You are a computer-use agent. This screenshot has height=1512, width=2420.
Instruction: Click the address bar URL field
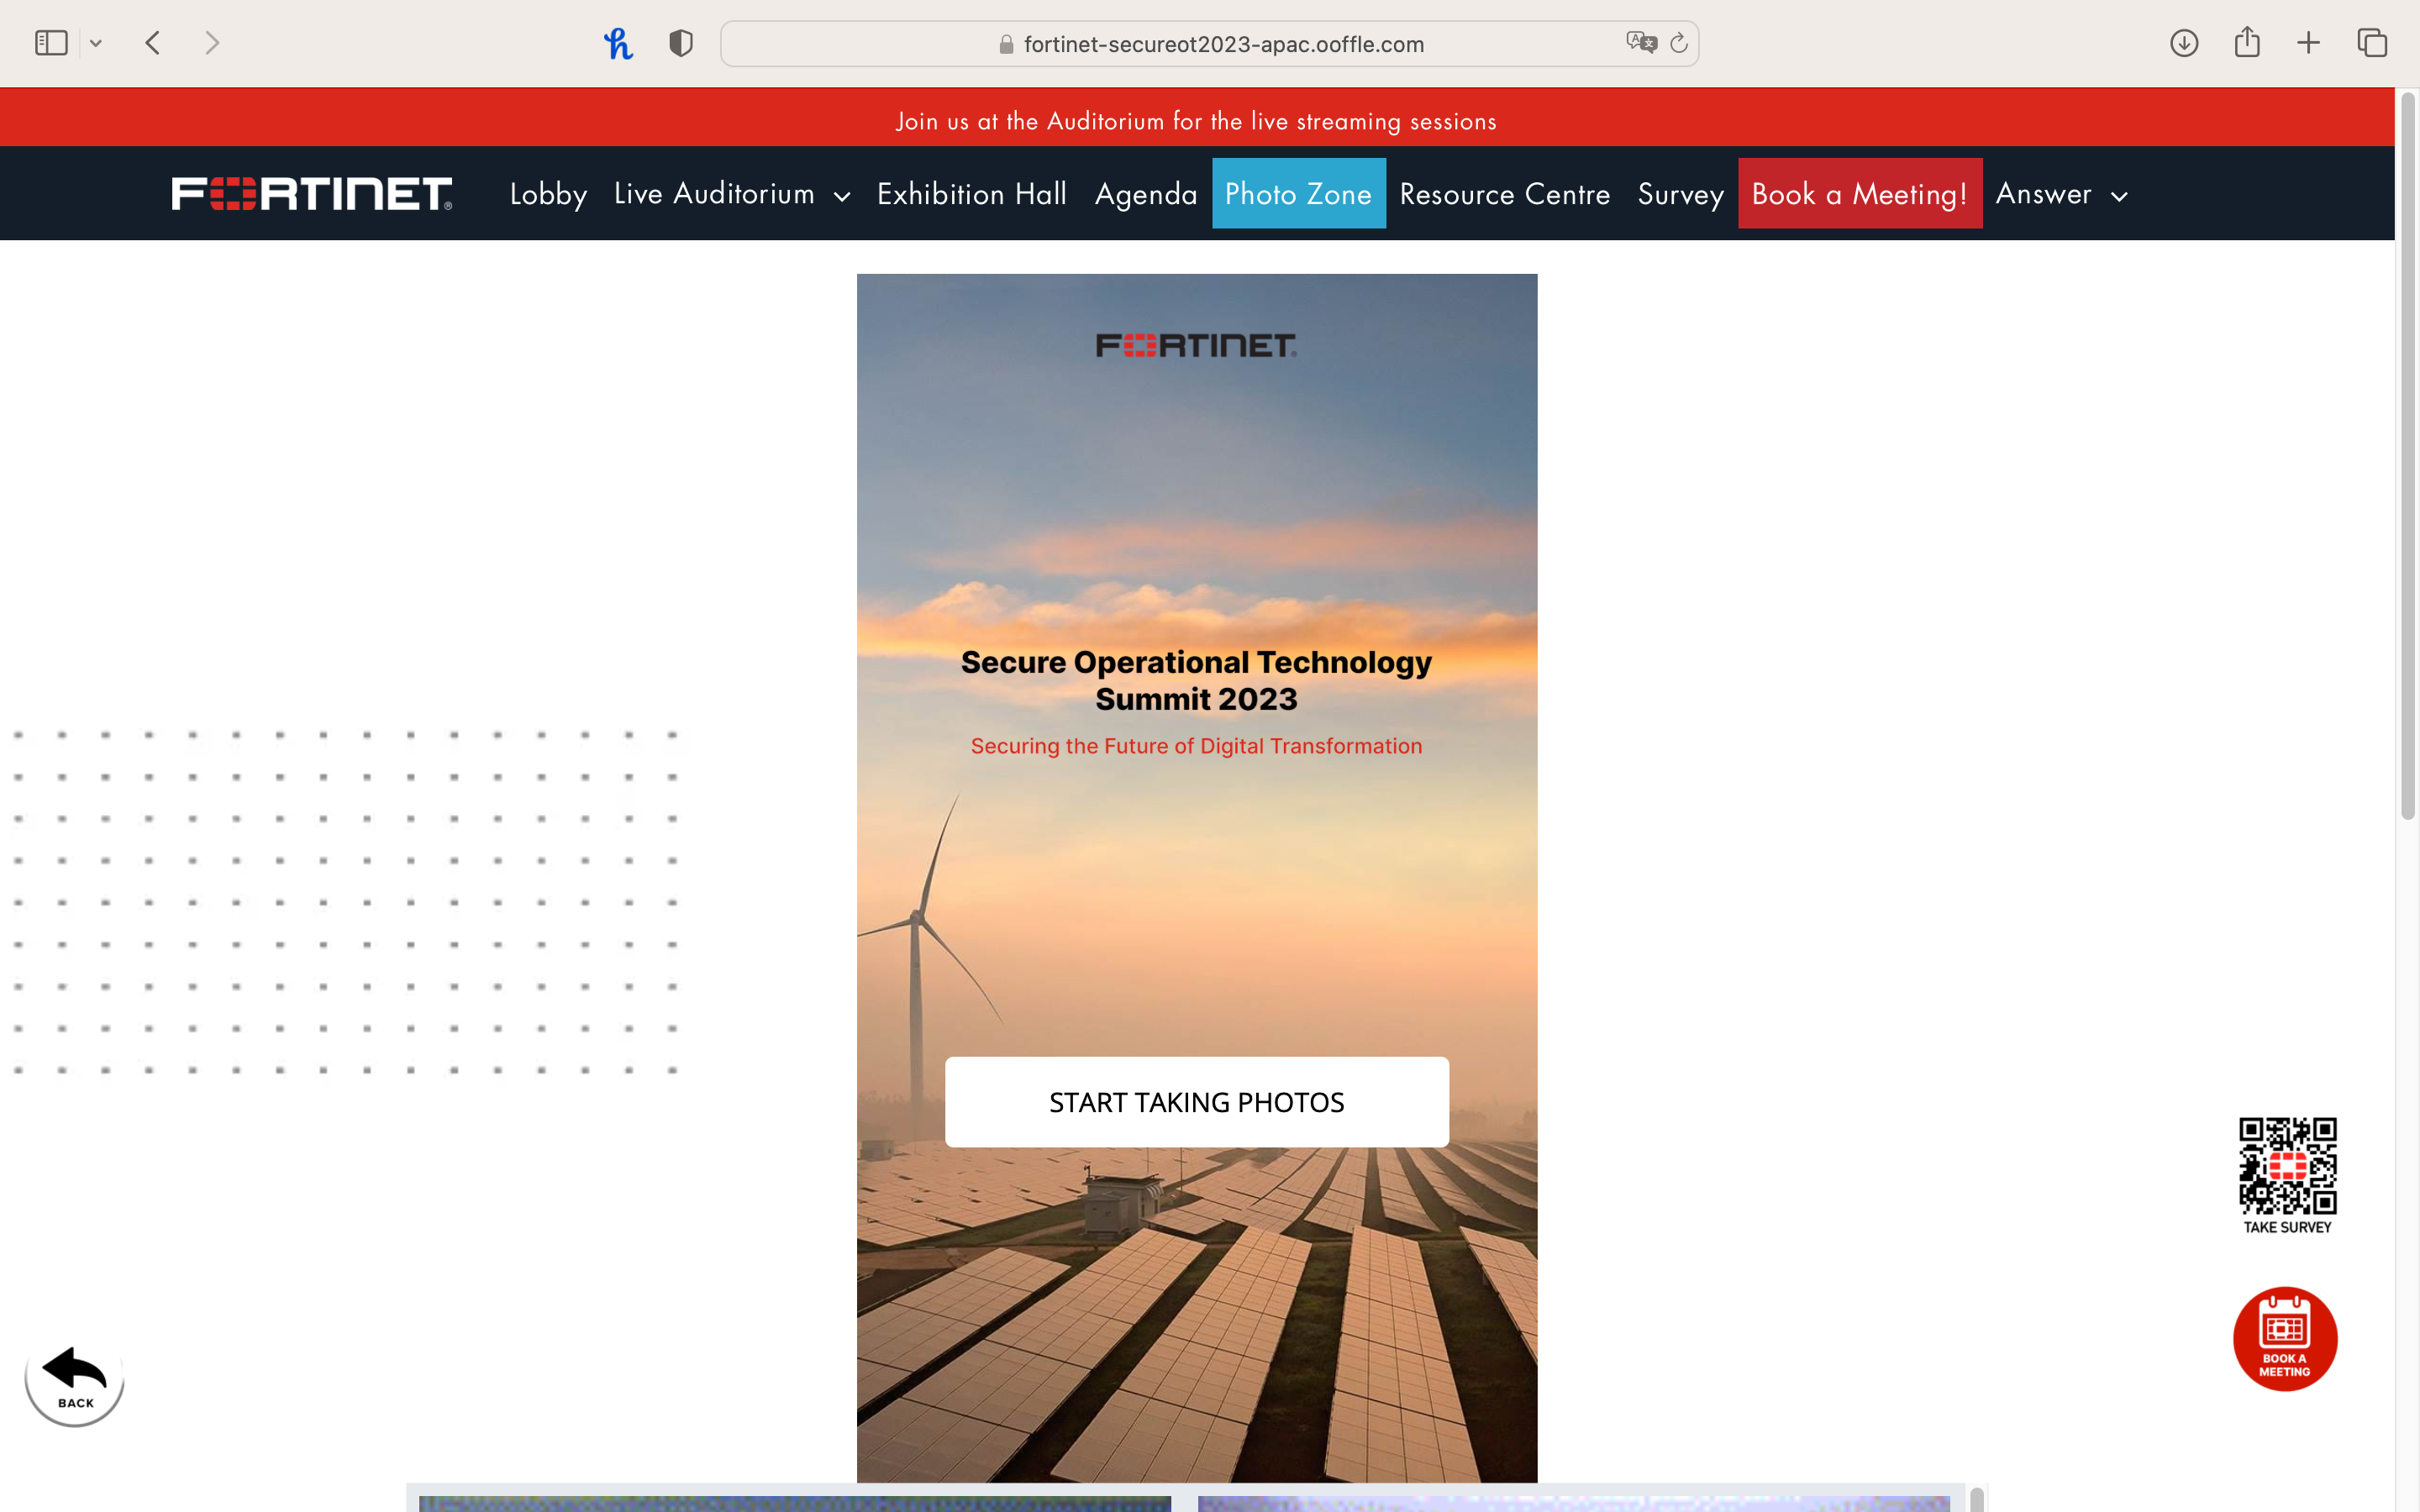pyautogui.click(x=1209, y=44)
